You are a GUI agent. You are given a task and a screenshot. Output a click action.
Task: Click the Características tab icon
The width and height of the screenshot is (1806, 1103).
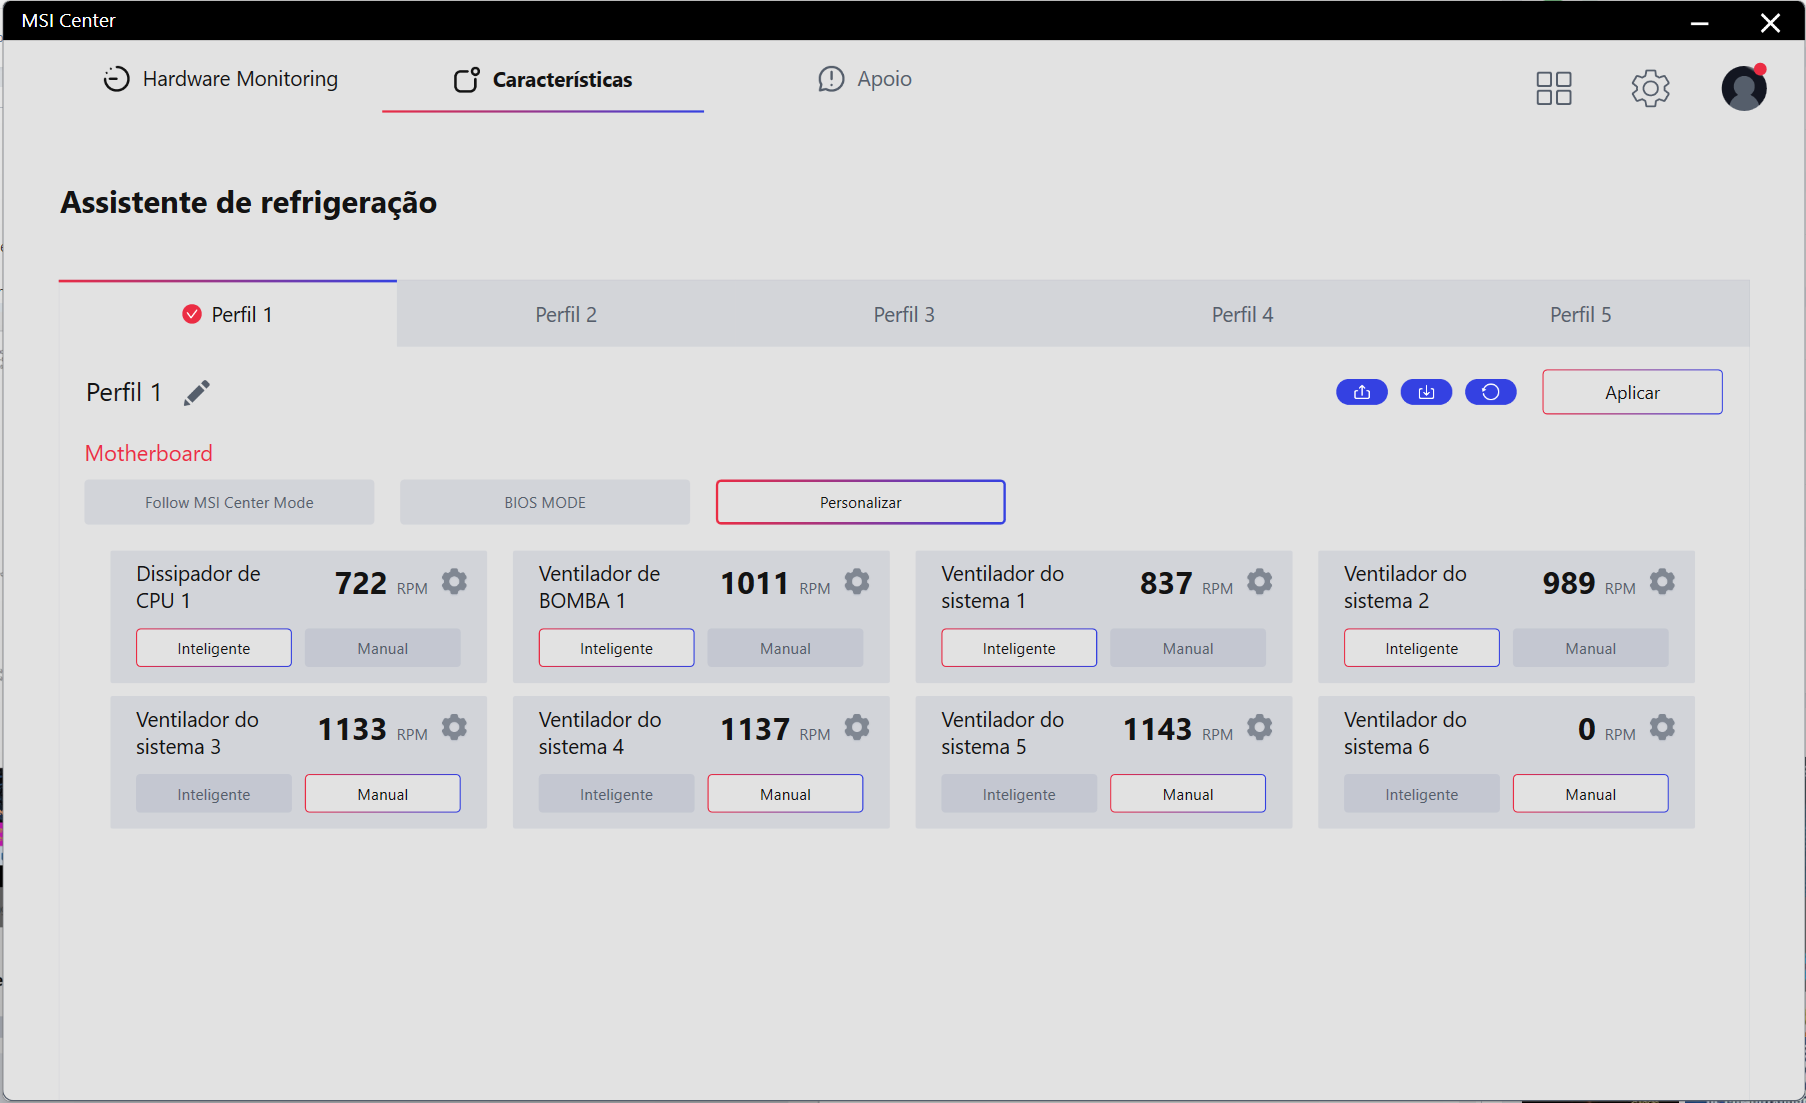tap(467, 80)
